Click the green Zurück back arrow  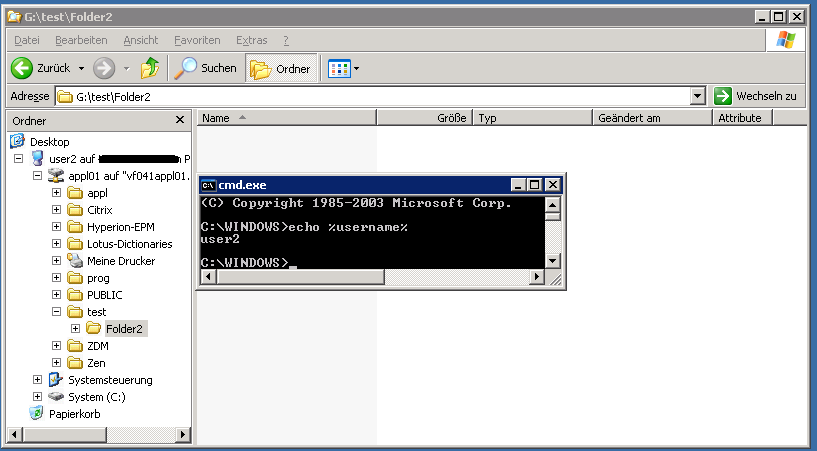point(22,68)
